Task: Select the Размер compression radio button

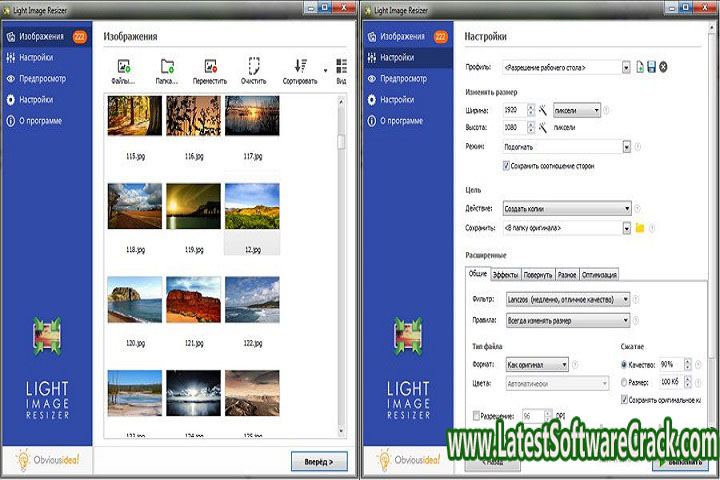Action: click(x=625, y=382)
